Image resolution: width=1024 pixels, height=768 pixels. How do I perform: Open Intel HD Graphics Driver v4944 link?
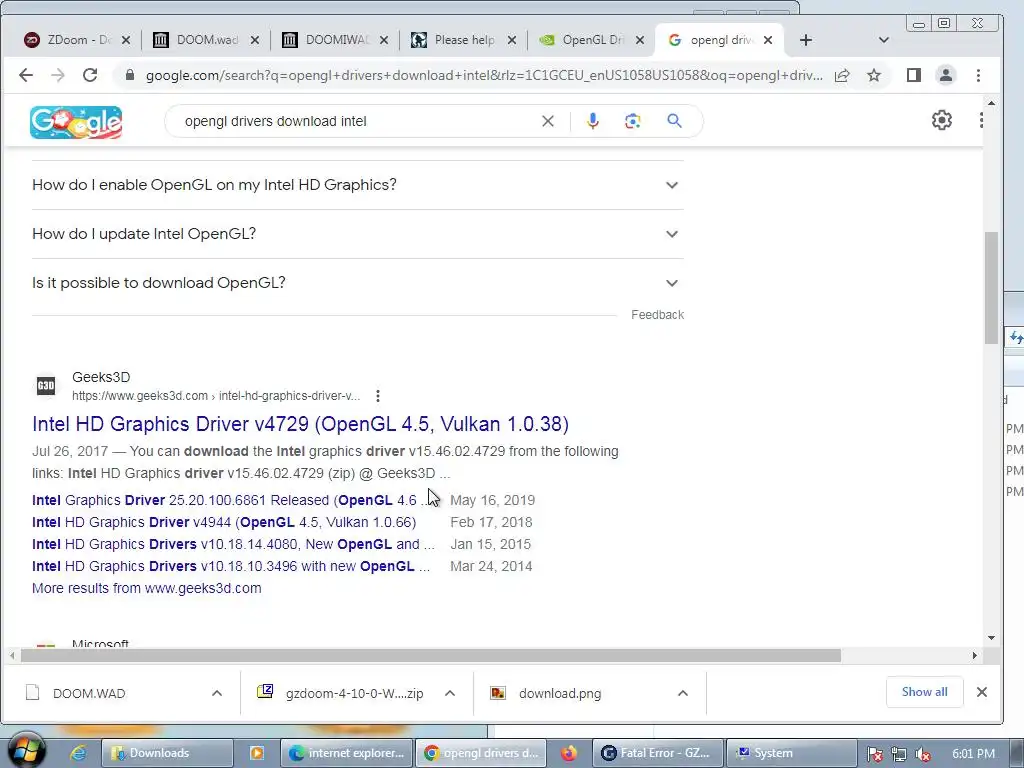point(224,522)
